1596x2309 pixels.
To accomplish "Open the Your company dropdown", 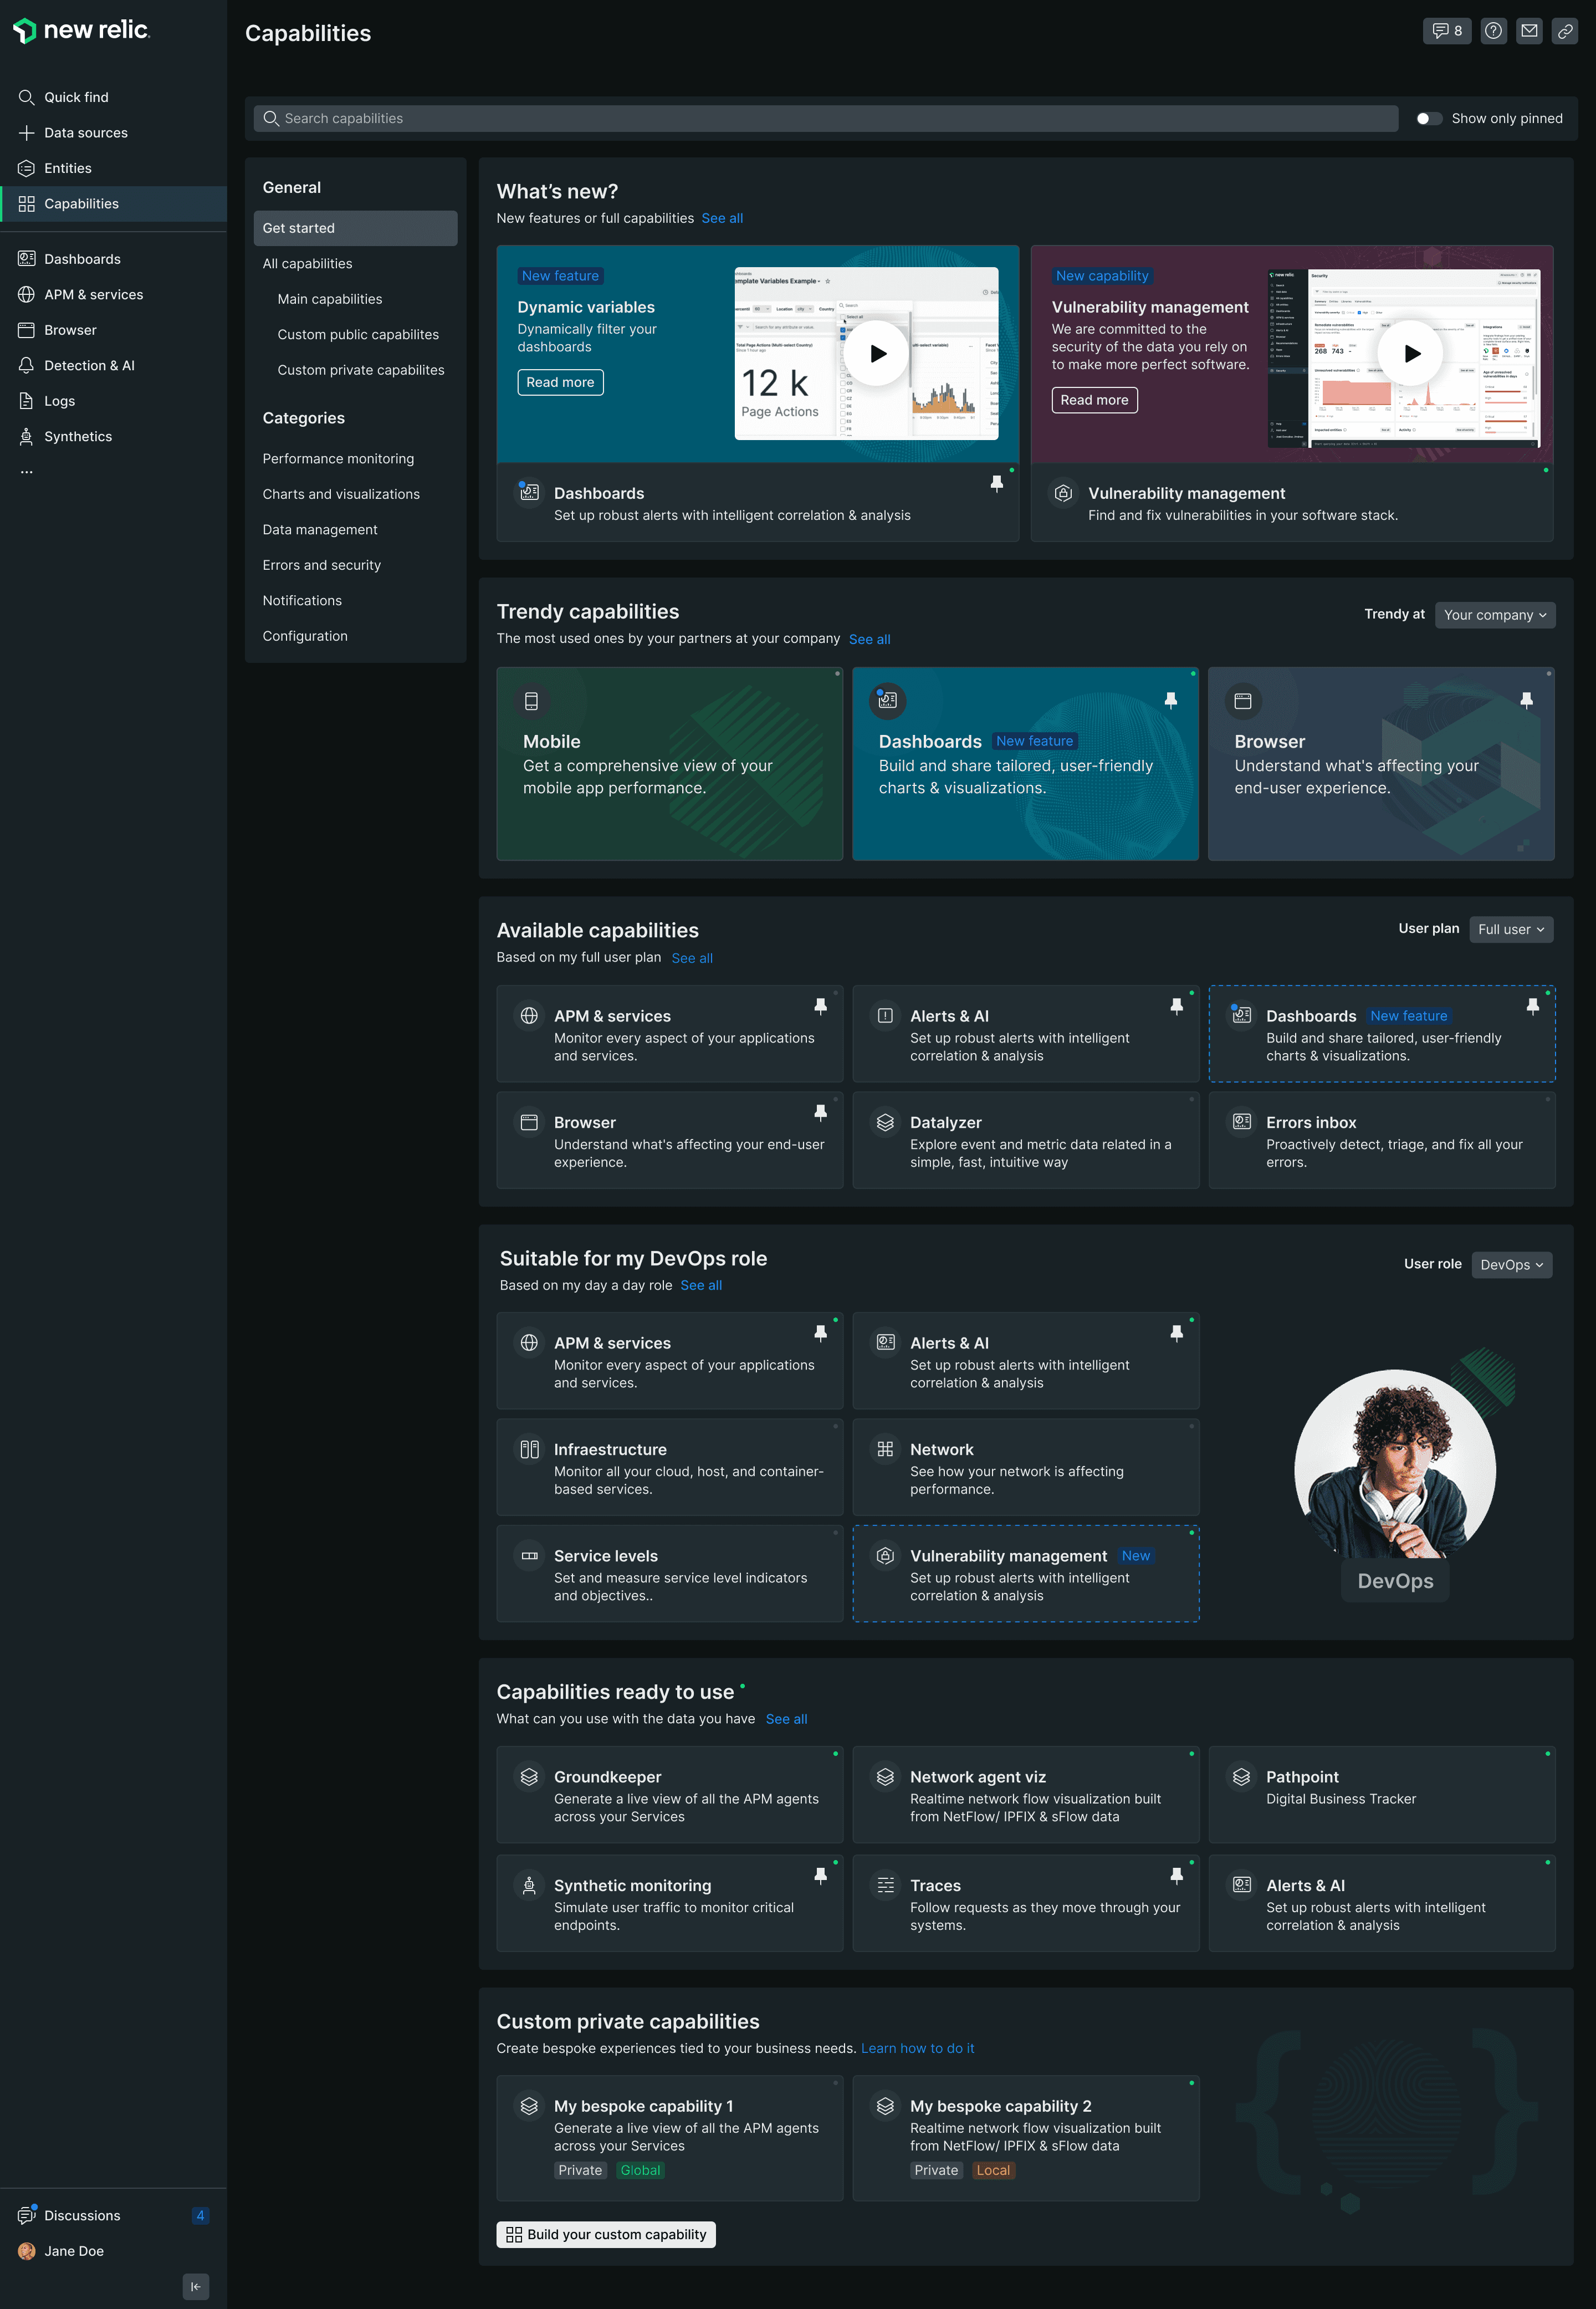I will [1494, 615].
